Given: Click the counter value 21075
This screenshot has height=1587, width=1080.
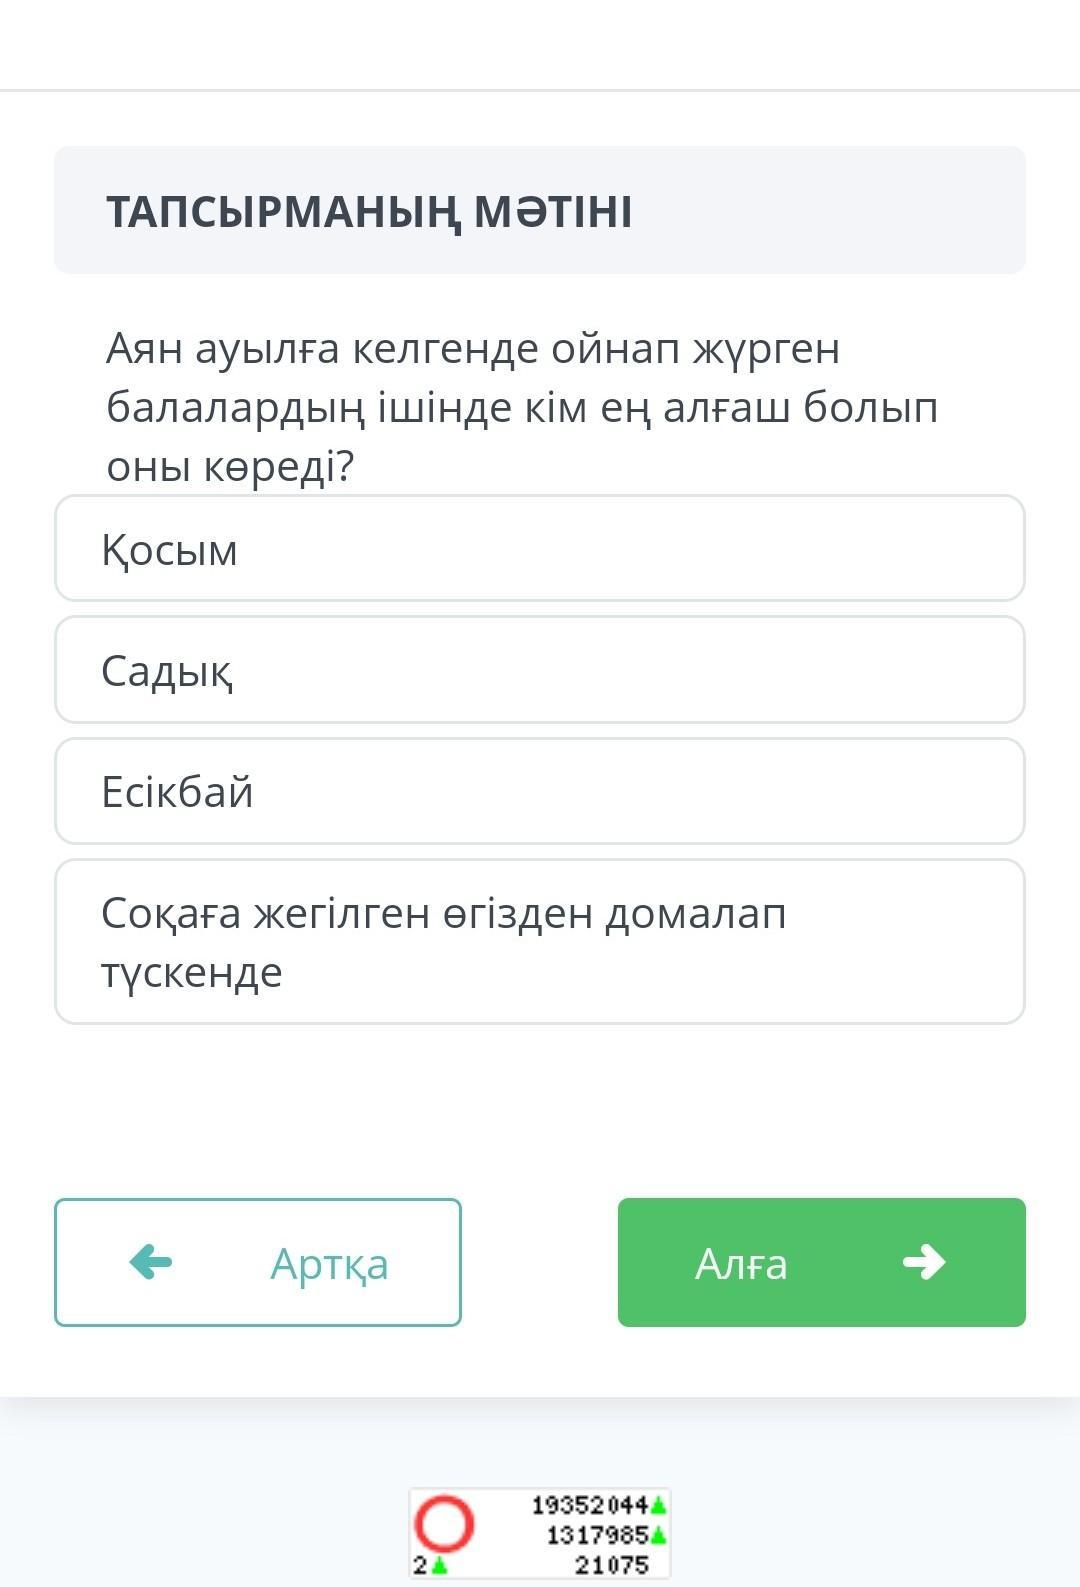Looking at the screenshot, I should tap(611, 1564).
